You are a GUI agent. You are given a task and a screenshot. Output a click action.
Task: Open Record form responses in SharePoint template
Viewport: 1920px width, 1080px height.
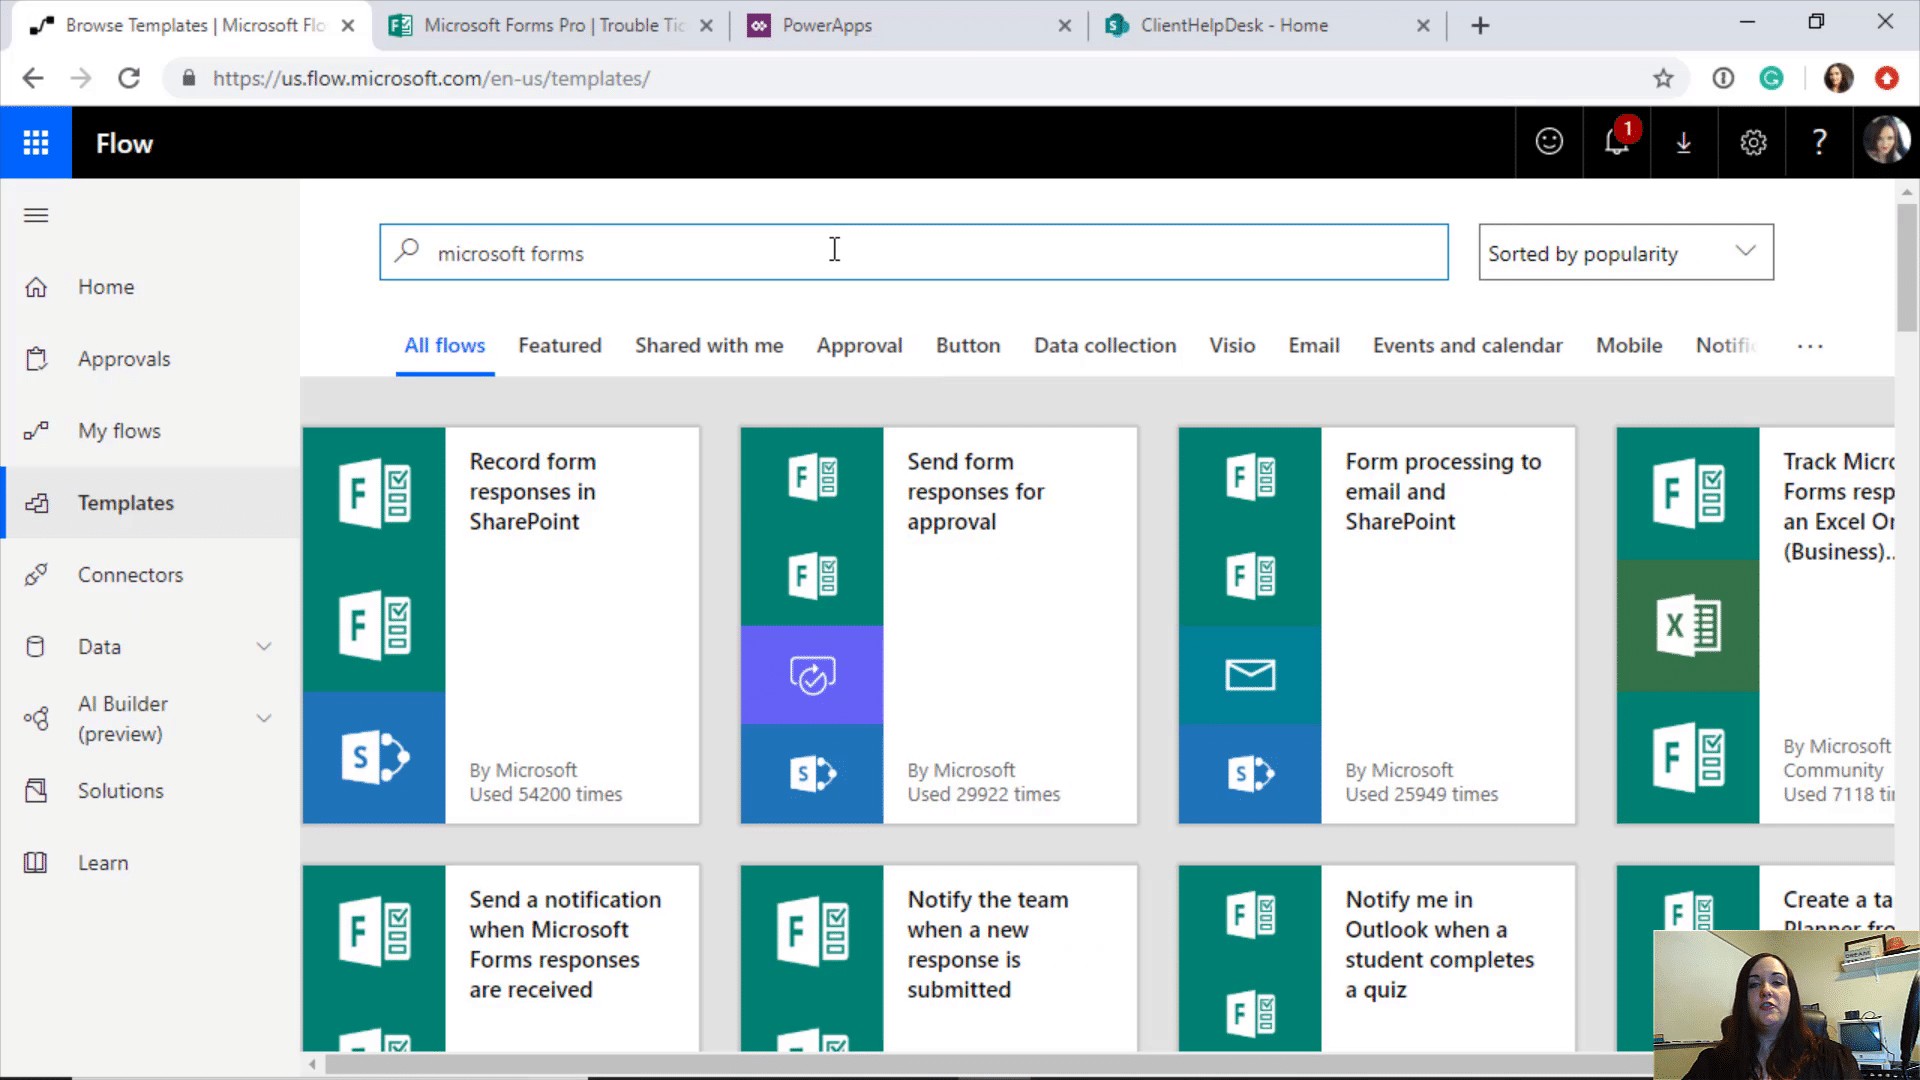click(501, 626)
